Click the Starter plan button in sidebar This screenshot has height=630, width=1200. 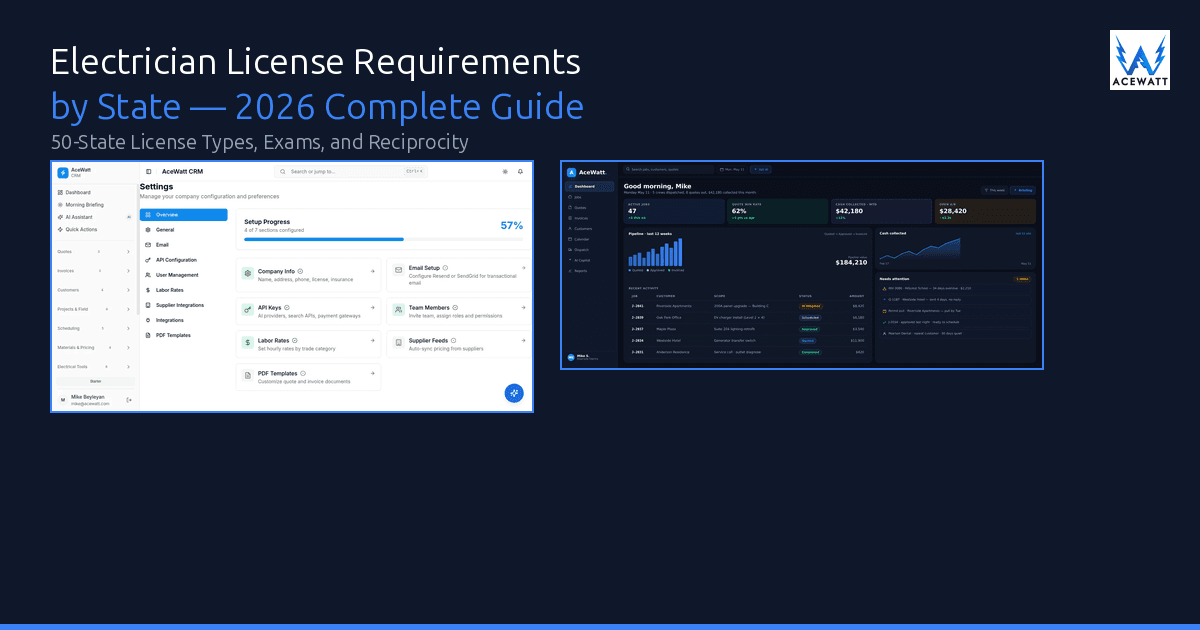(x=95, y=382)
